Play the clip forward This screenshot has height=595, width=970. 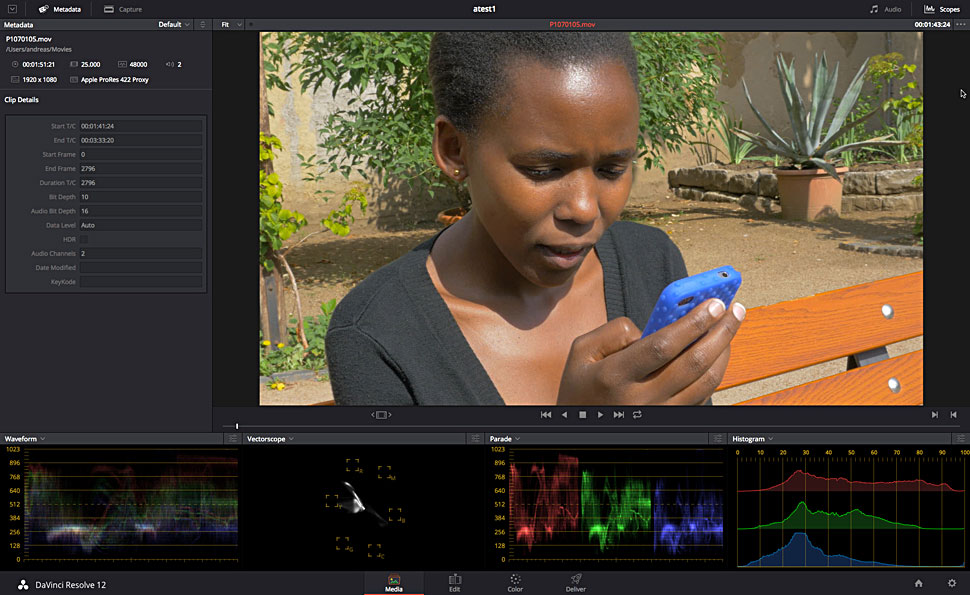tap(600, 414)
